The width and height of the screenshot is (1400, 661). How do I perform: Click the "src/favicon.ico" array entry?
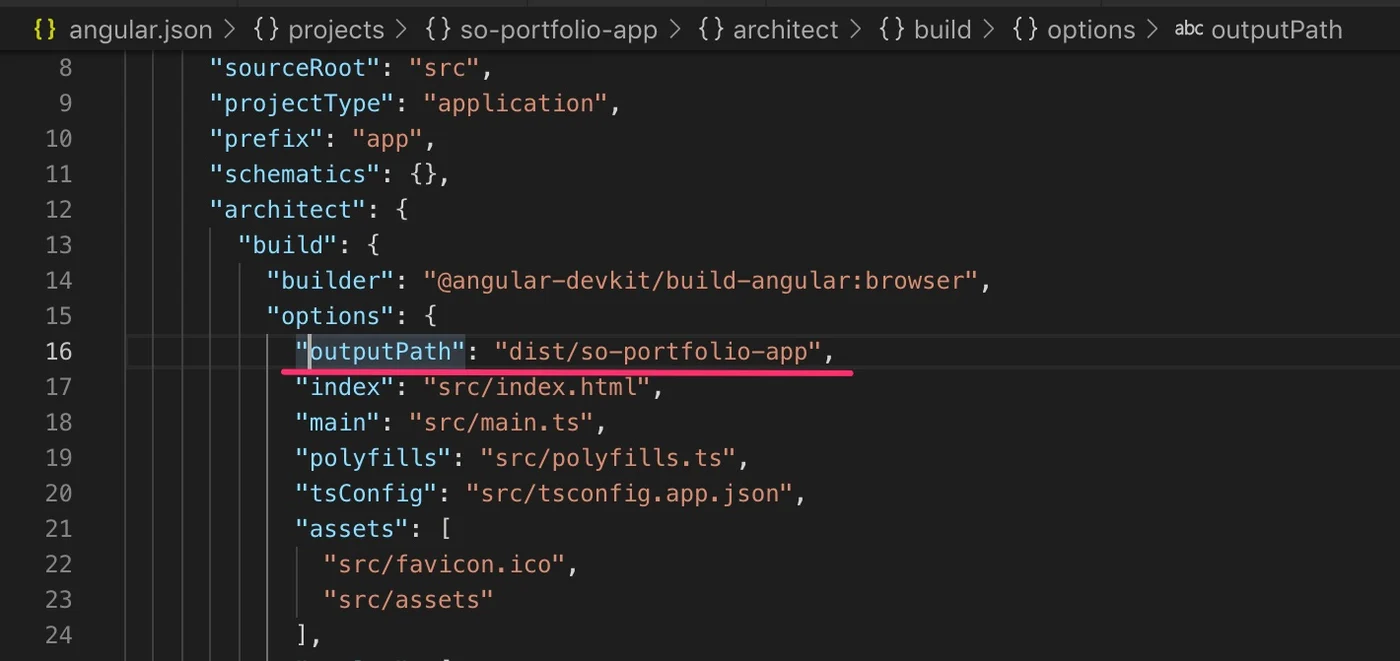(445, 564)
